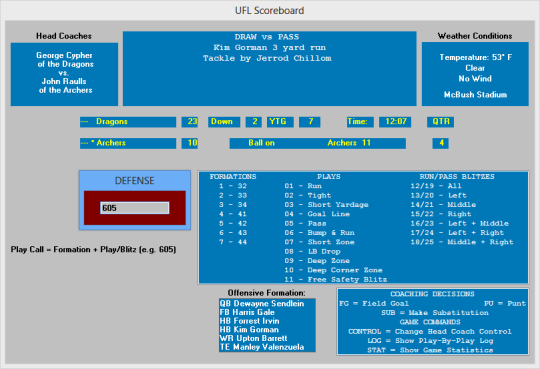The height and width of the screenshot is (369, 540).
Task: Select the Archers team name box
Action: 128,143
